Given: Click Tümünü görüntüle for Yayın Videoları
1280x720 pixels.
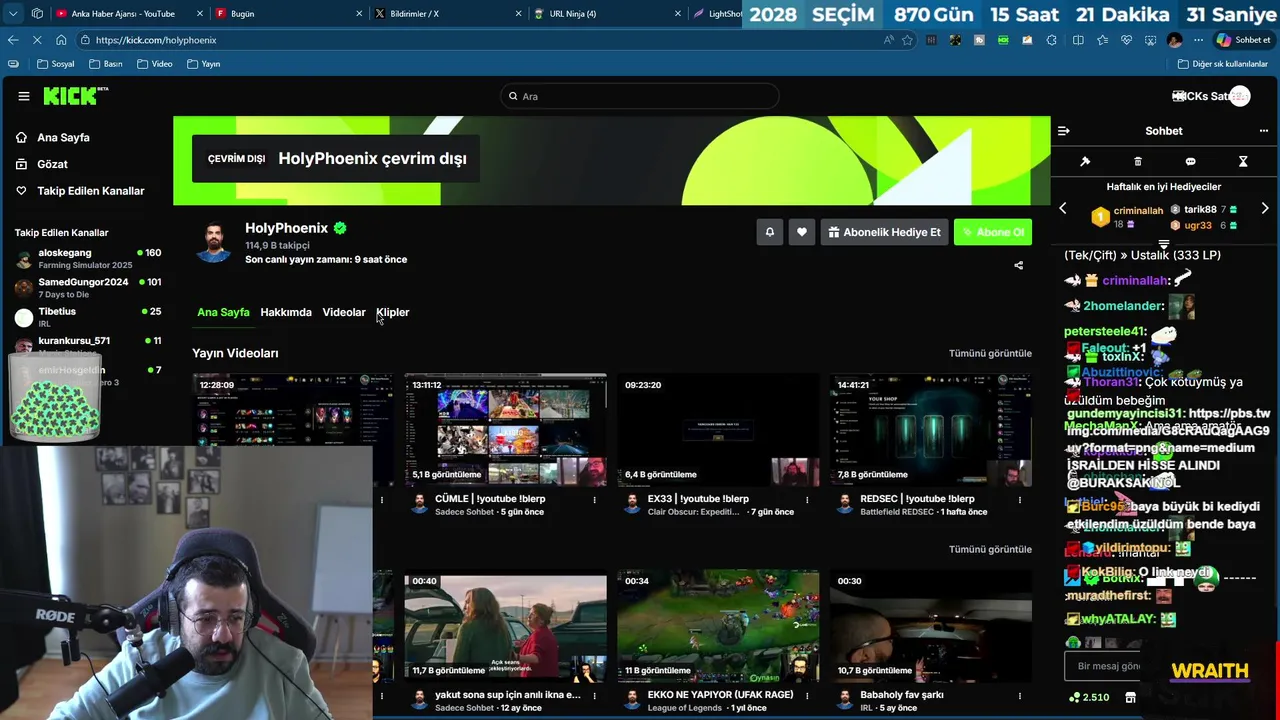Looking at the screenshot, I should click(x=990, y=353).
